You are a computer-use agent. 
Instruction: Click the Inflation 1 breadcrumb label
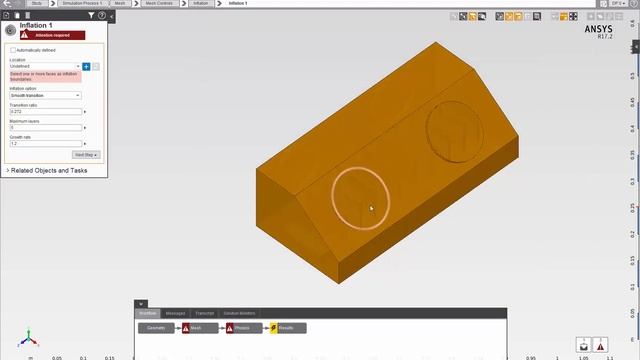click(238, 3)
